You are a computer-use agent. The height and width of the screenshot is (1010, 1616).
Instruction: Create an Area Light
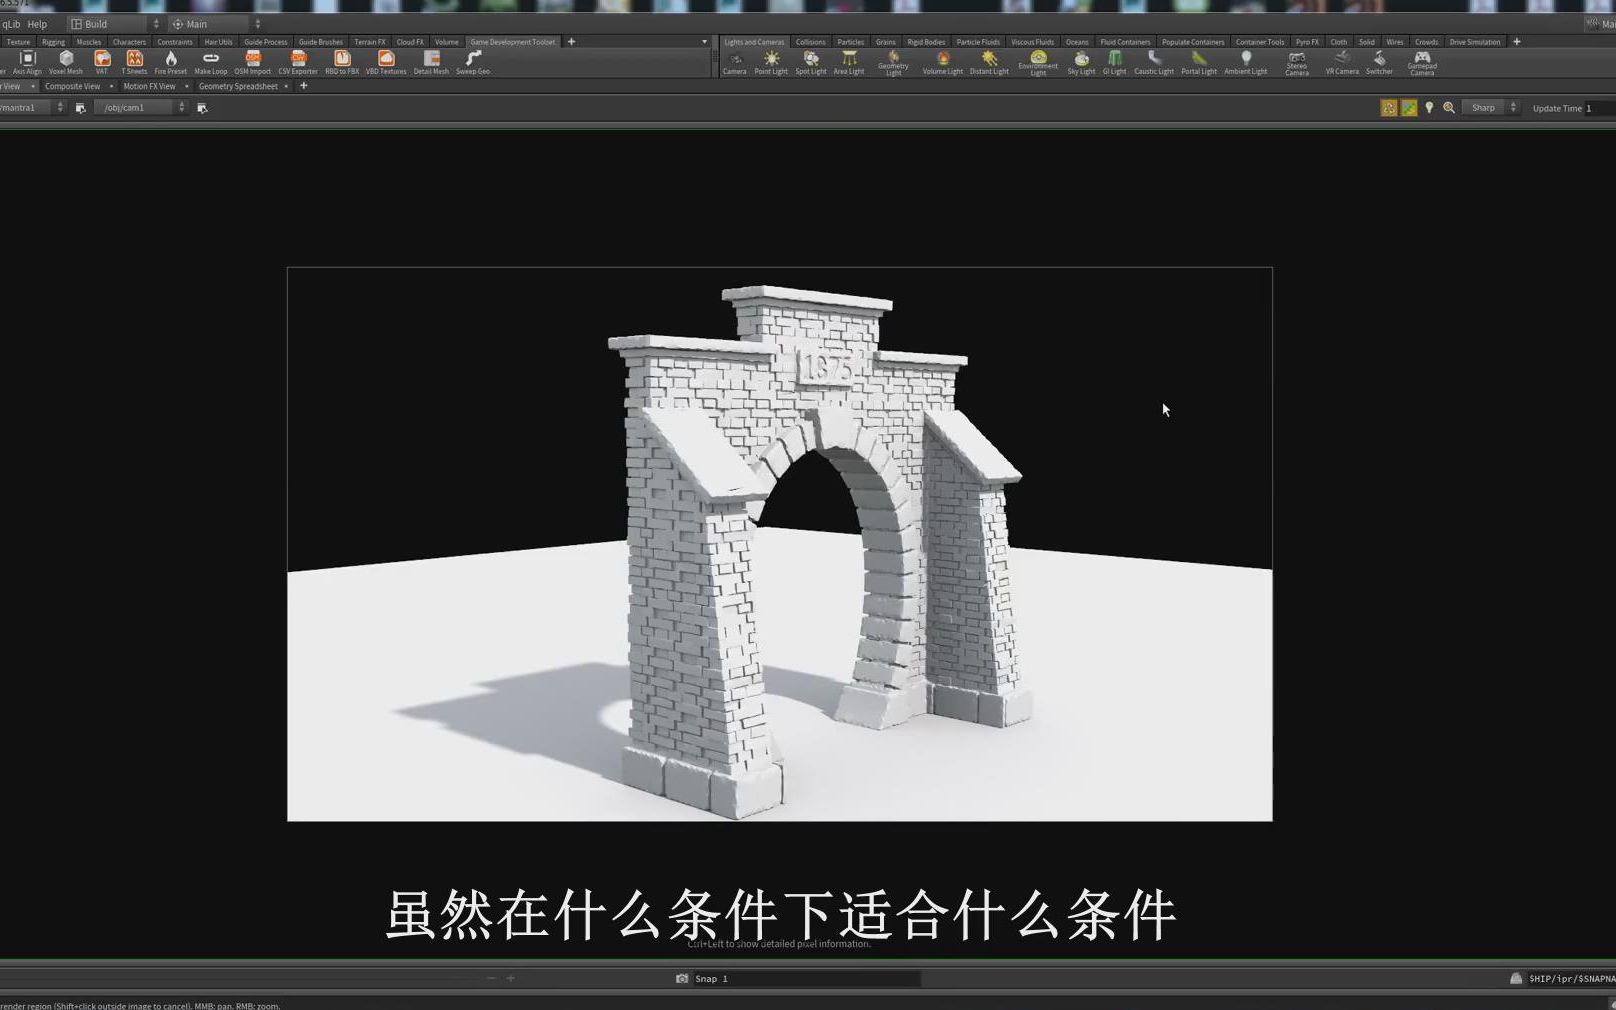tap(849, 63)
